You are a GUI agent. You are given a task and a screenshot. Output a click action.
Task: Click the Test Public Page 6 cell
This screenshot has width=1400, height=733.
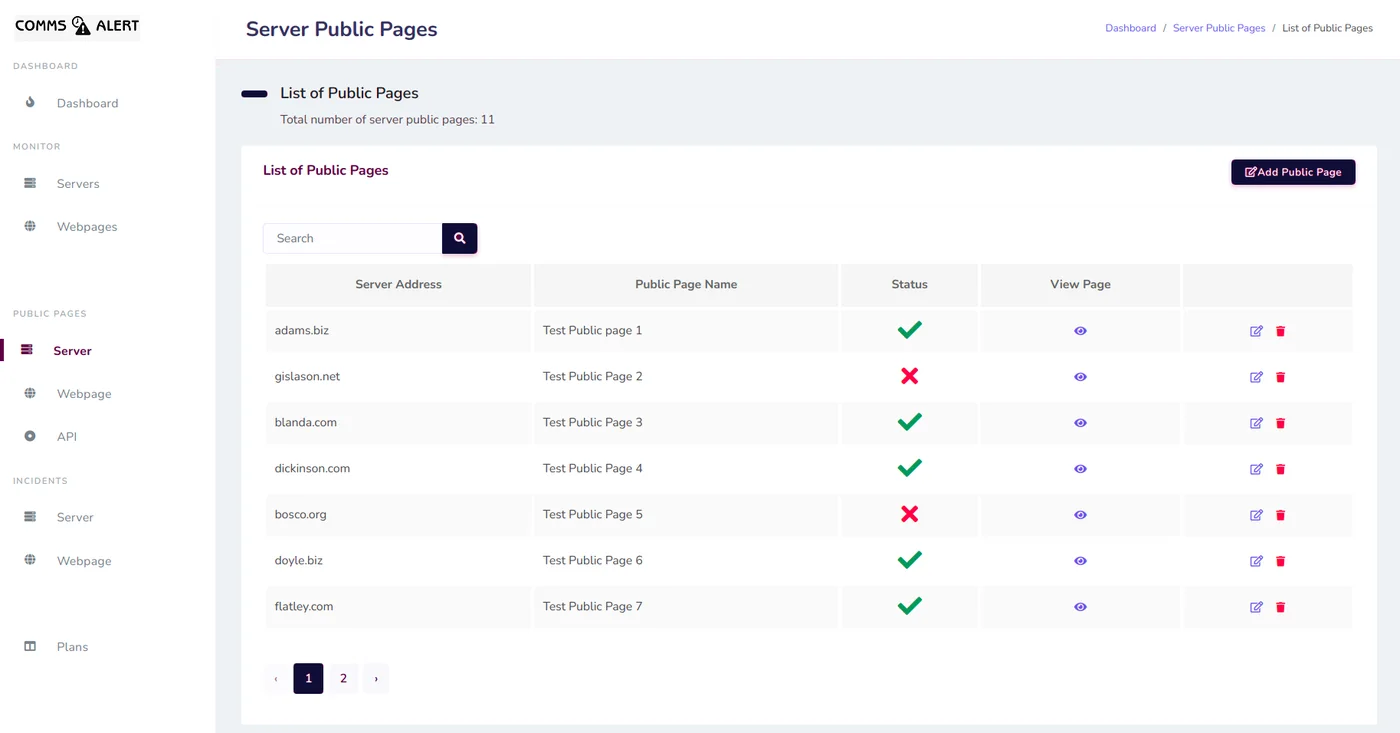686,560
